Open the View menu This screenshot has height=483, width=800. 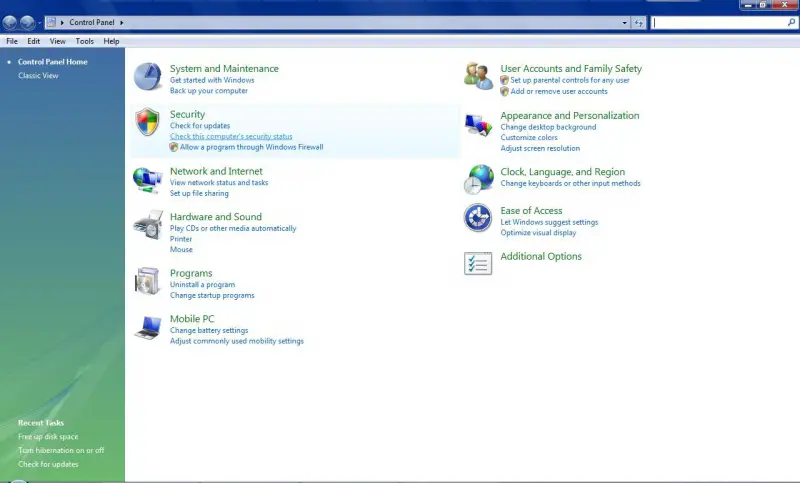point(58,41)
